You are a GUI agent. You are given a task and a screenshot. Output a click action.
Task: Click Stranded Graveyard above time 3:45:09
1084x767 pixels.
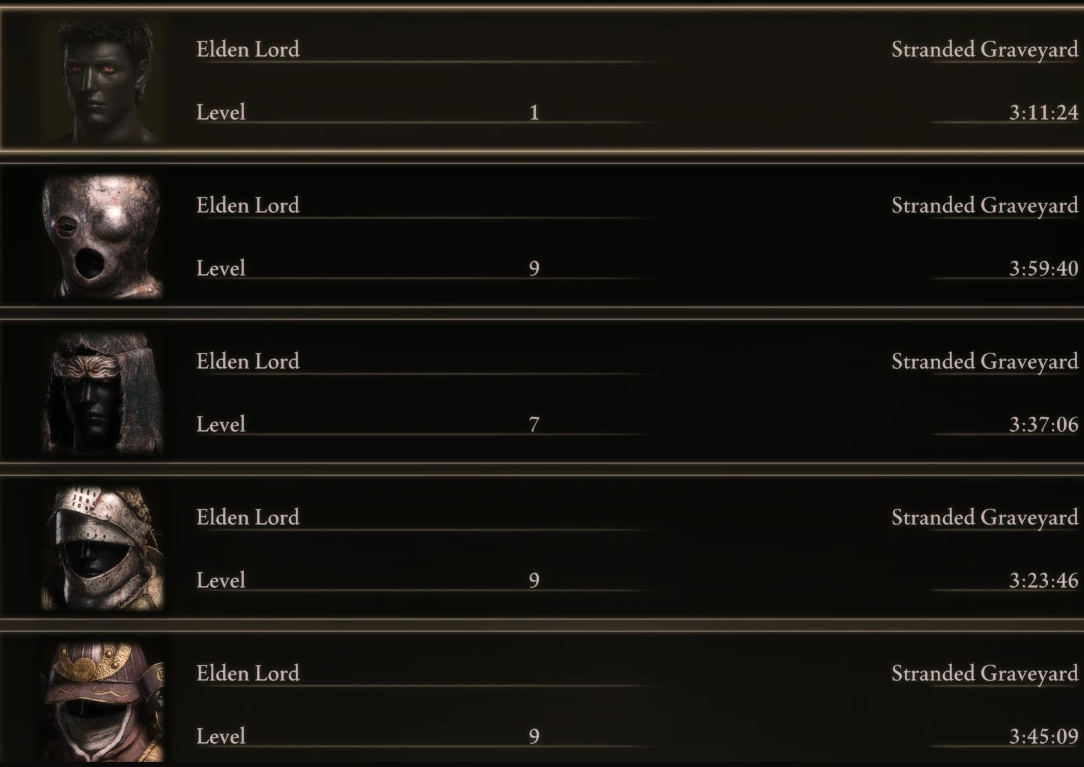pos(984,674)
